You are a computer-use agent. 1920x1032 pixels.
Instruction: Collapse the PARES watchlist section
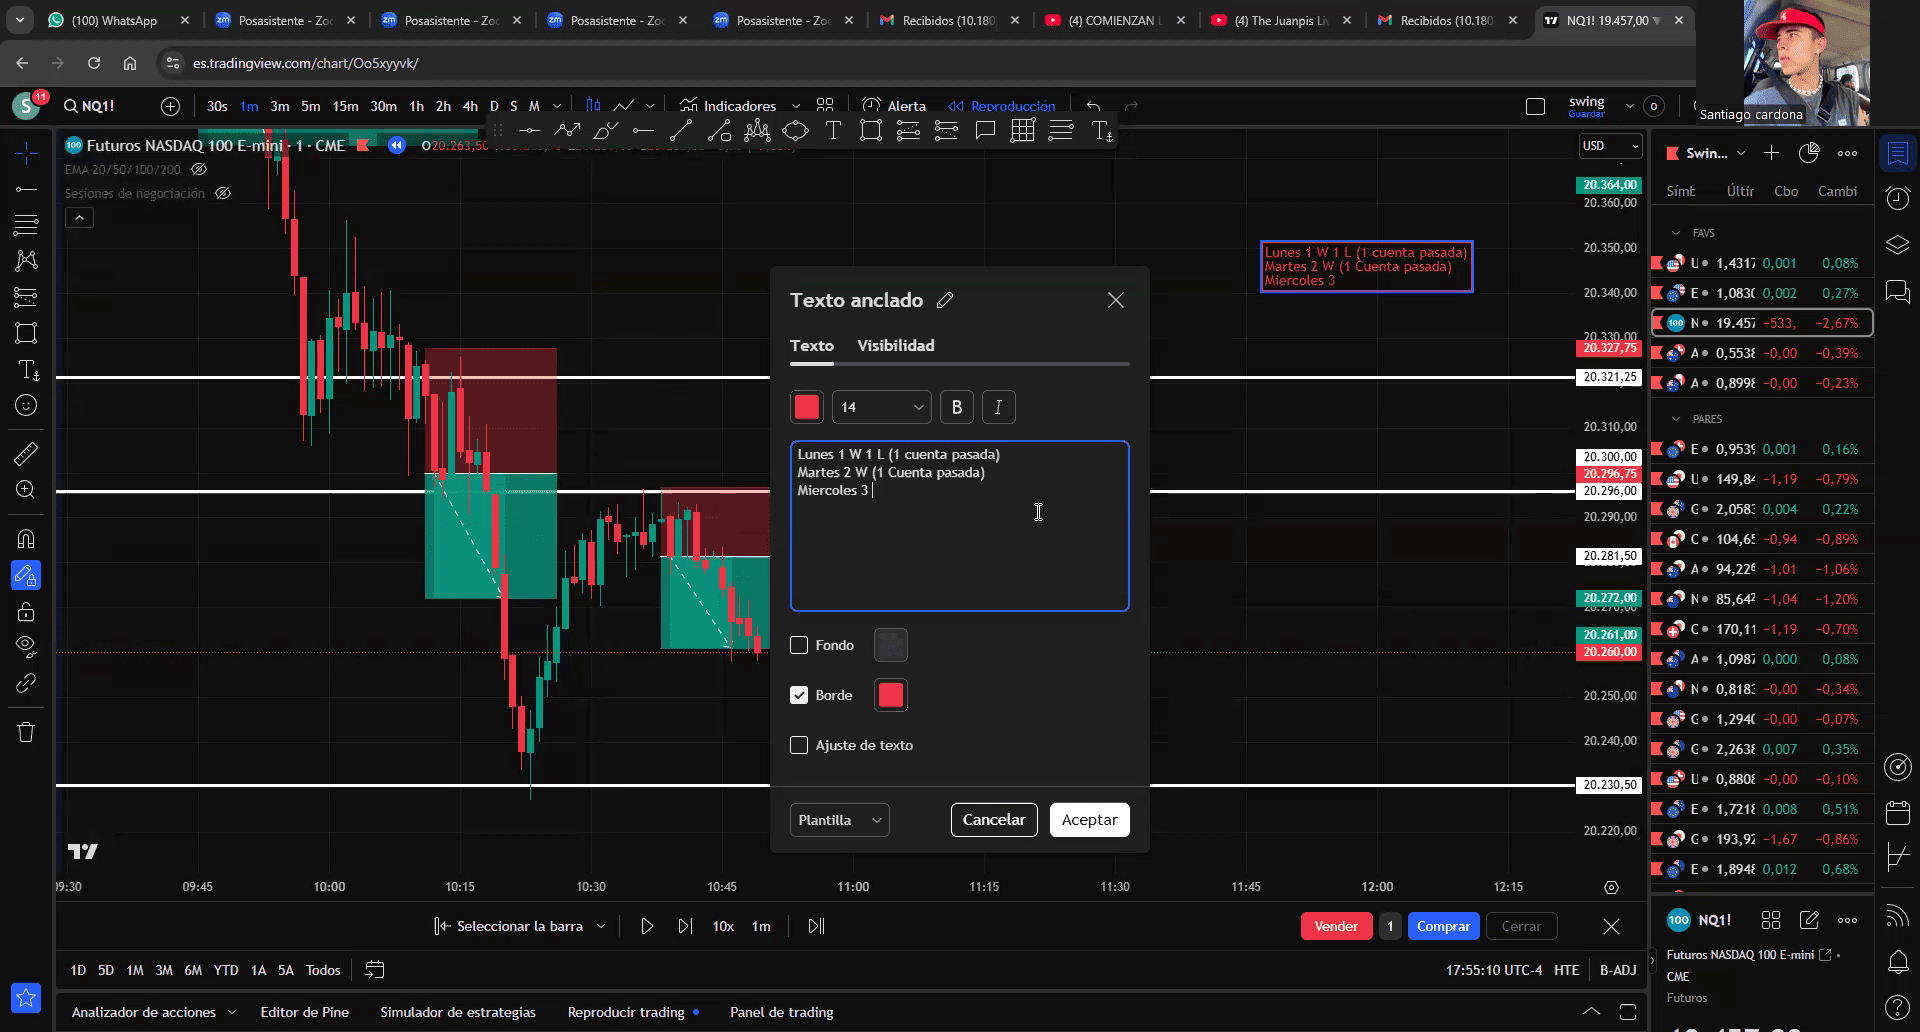pyautogui.click(x=1676, y=419)
